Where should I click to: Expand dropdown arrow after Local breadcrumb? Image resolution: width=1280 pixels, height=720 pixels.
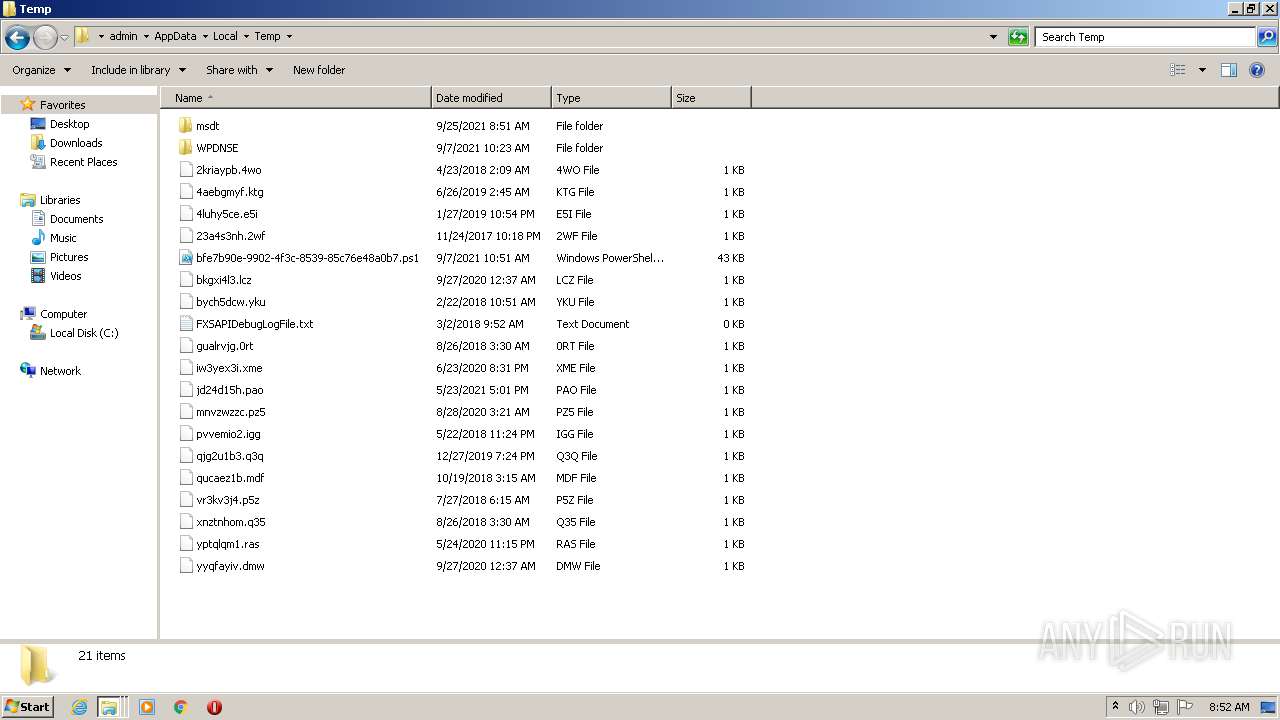[x=246, y=36]
